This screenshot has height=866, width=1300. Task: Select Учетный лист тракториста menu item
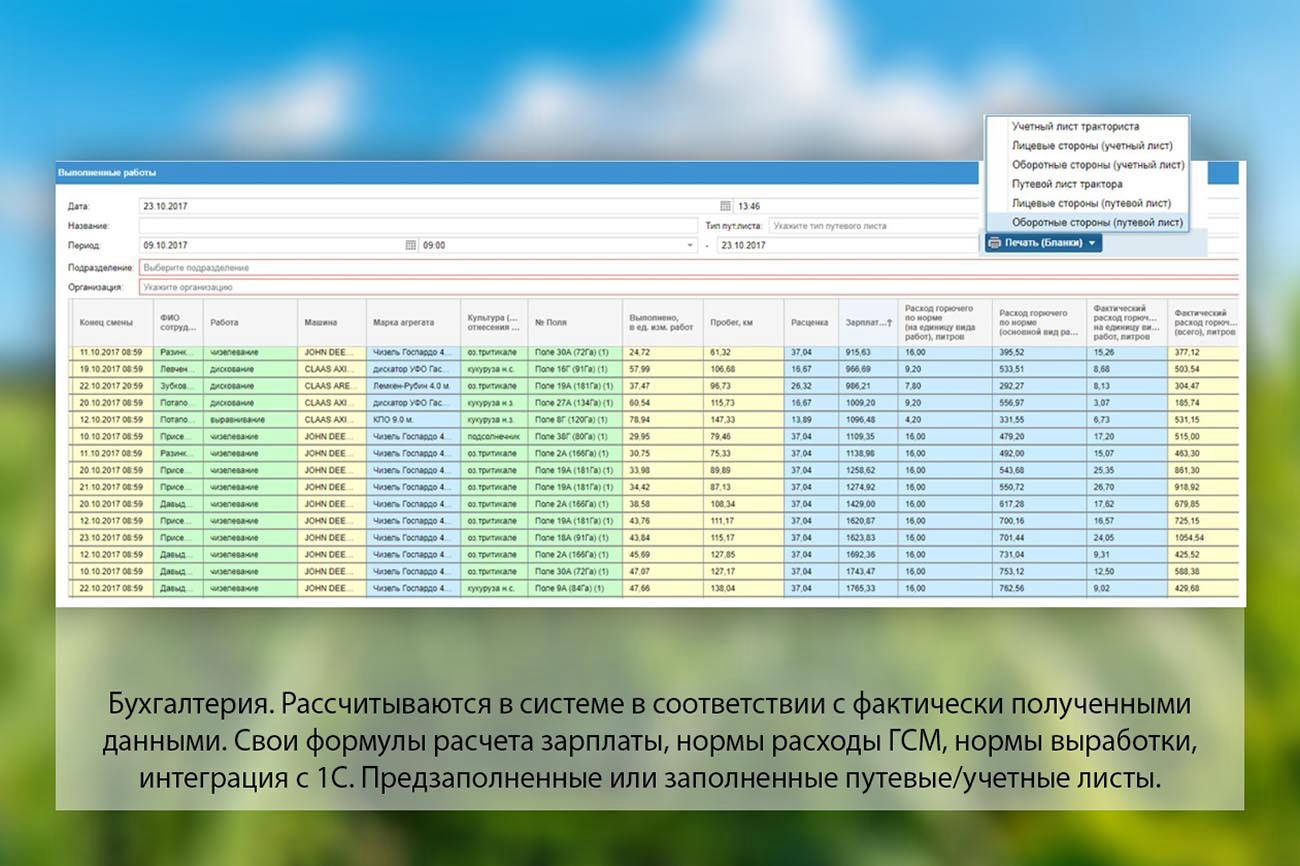[x=1075, y=127]
